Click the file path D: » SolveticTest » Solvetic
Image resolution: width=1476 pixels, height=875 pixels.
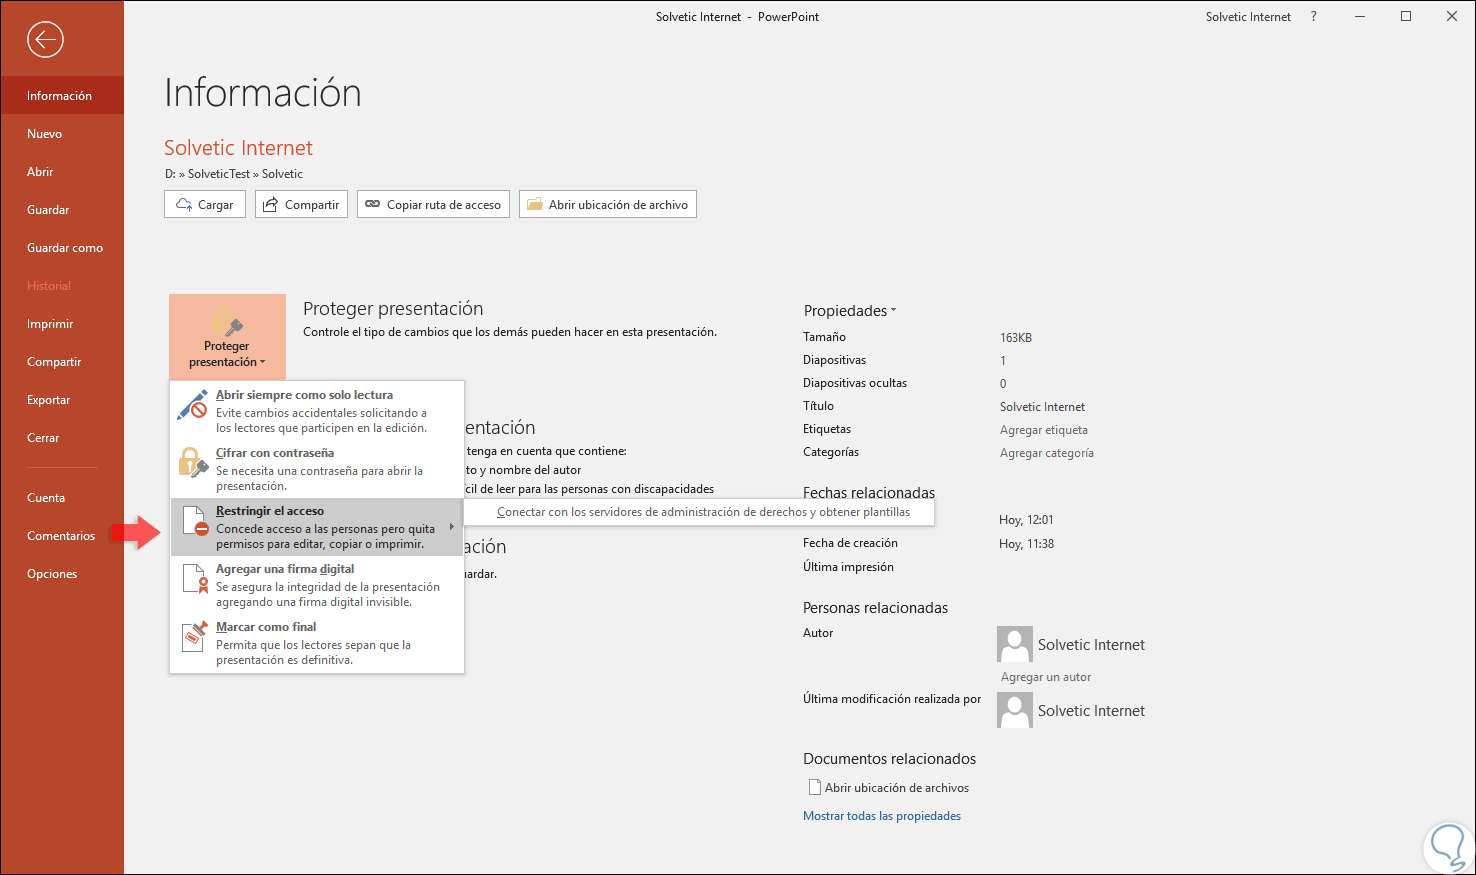234,174
